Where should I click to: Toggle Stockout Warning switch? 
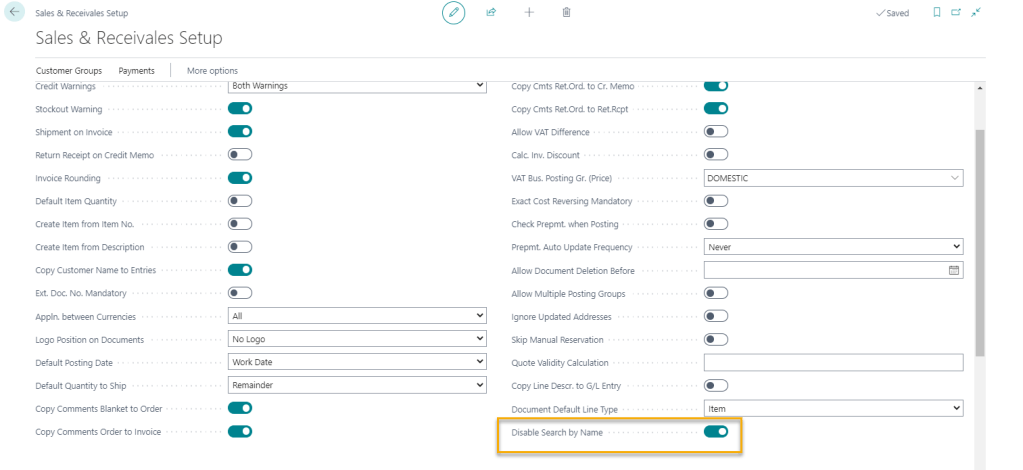pos(240,108)
